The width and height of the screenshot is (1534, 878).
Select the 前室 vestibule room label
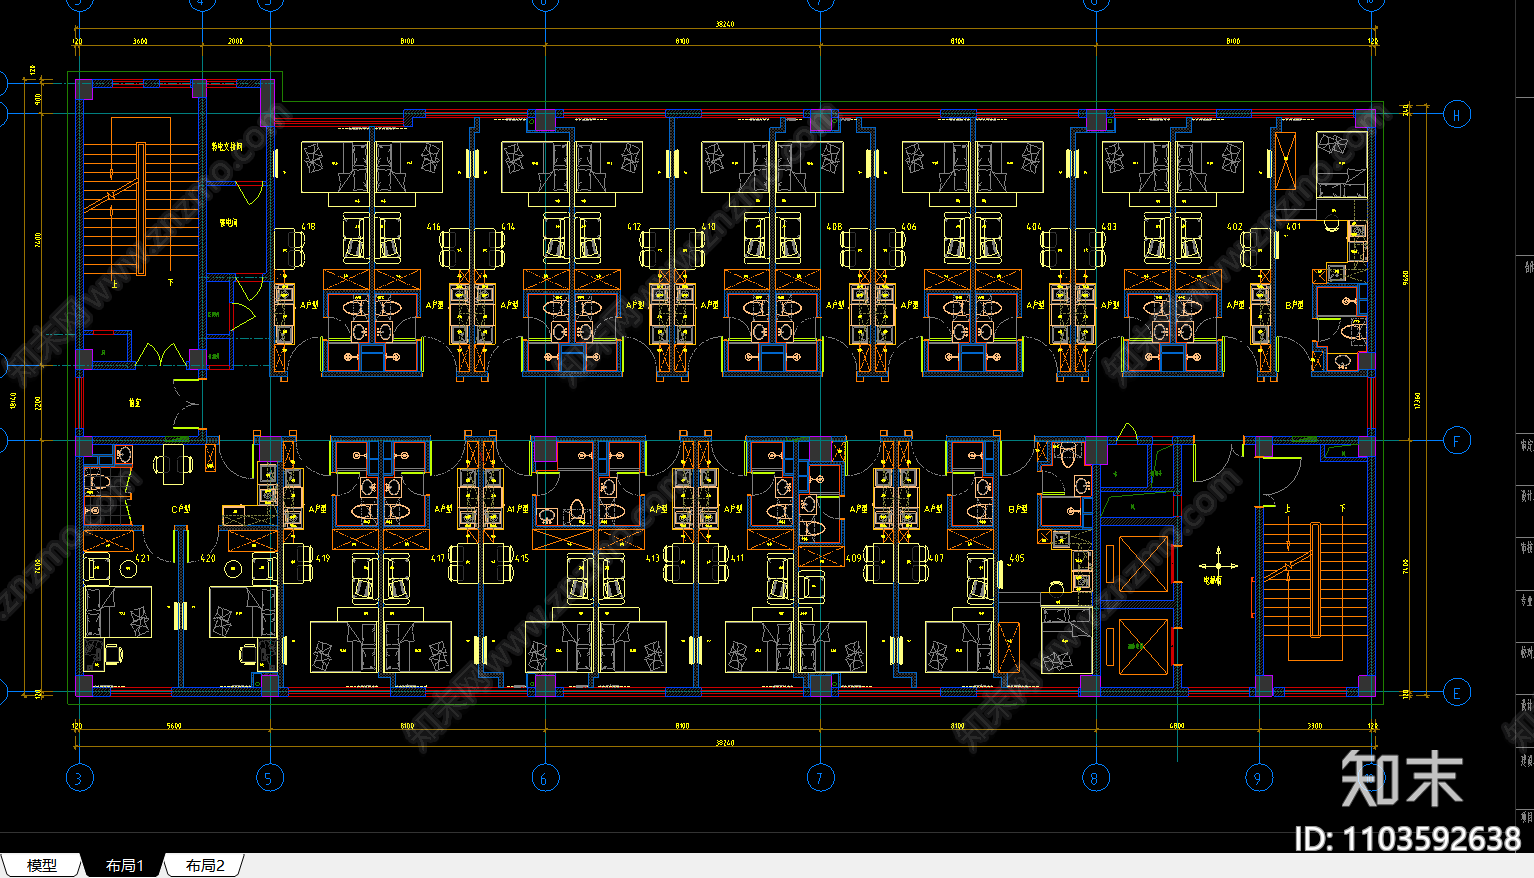coord(135,404)
